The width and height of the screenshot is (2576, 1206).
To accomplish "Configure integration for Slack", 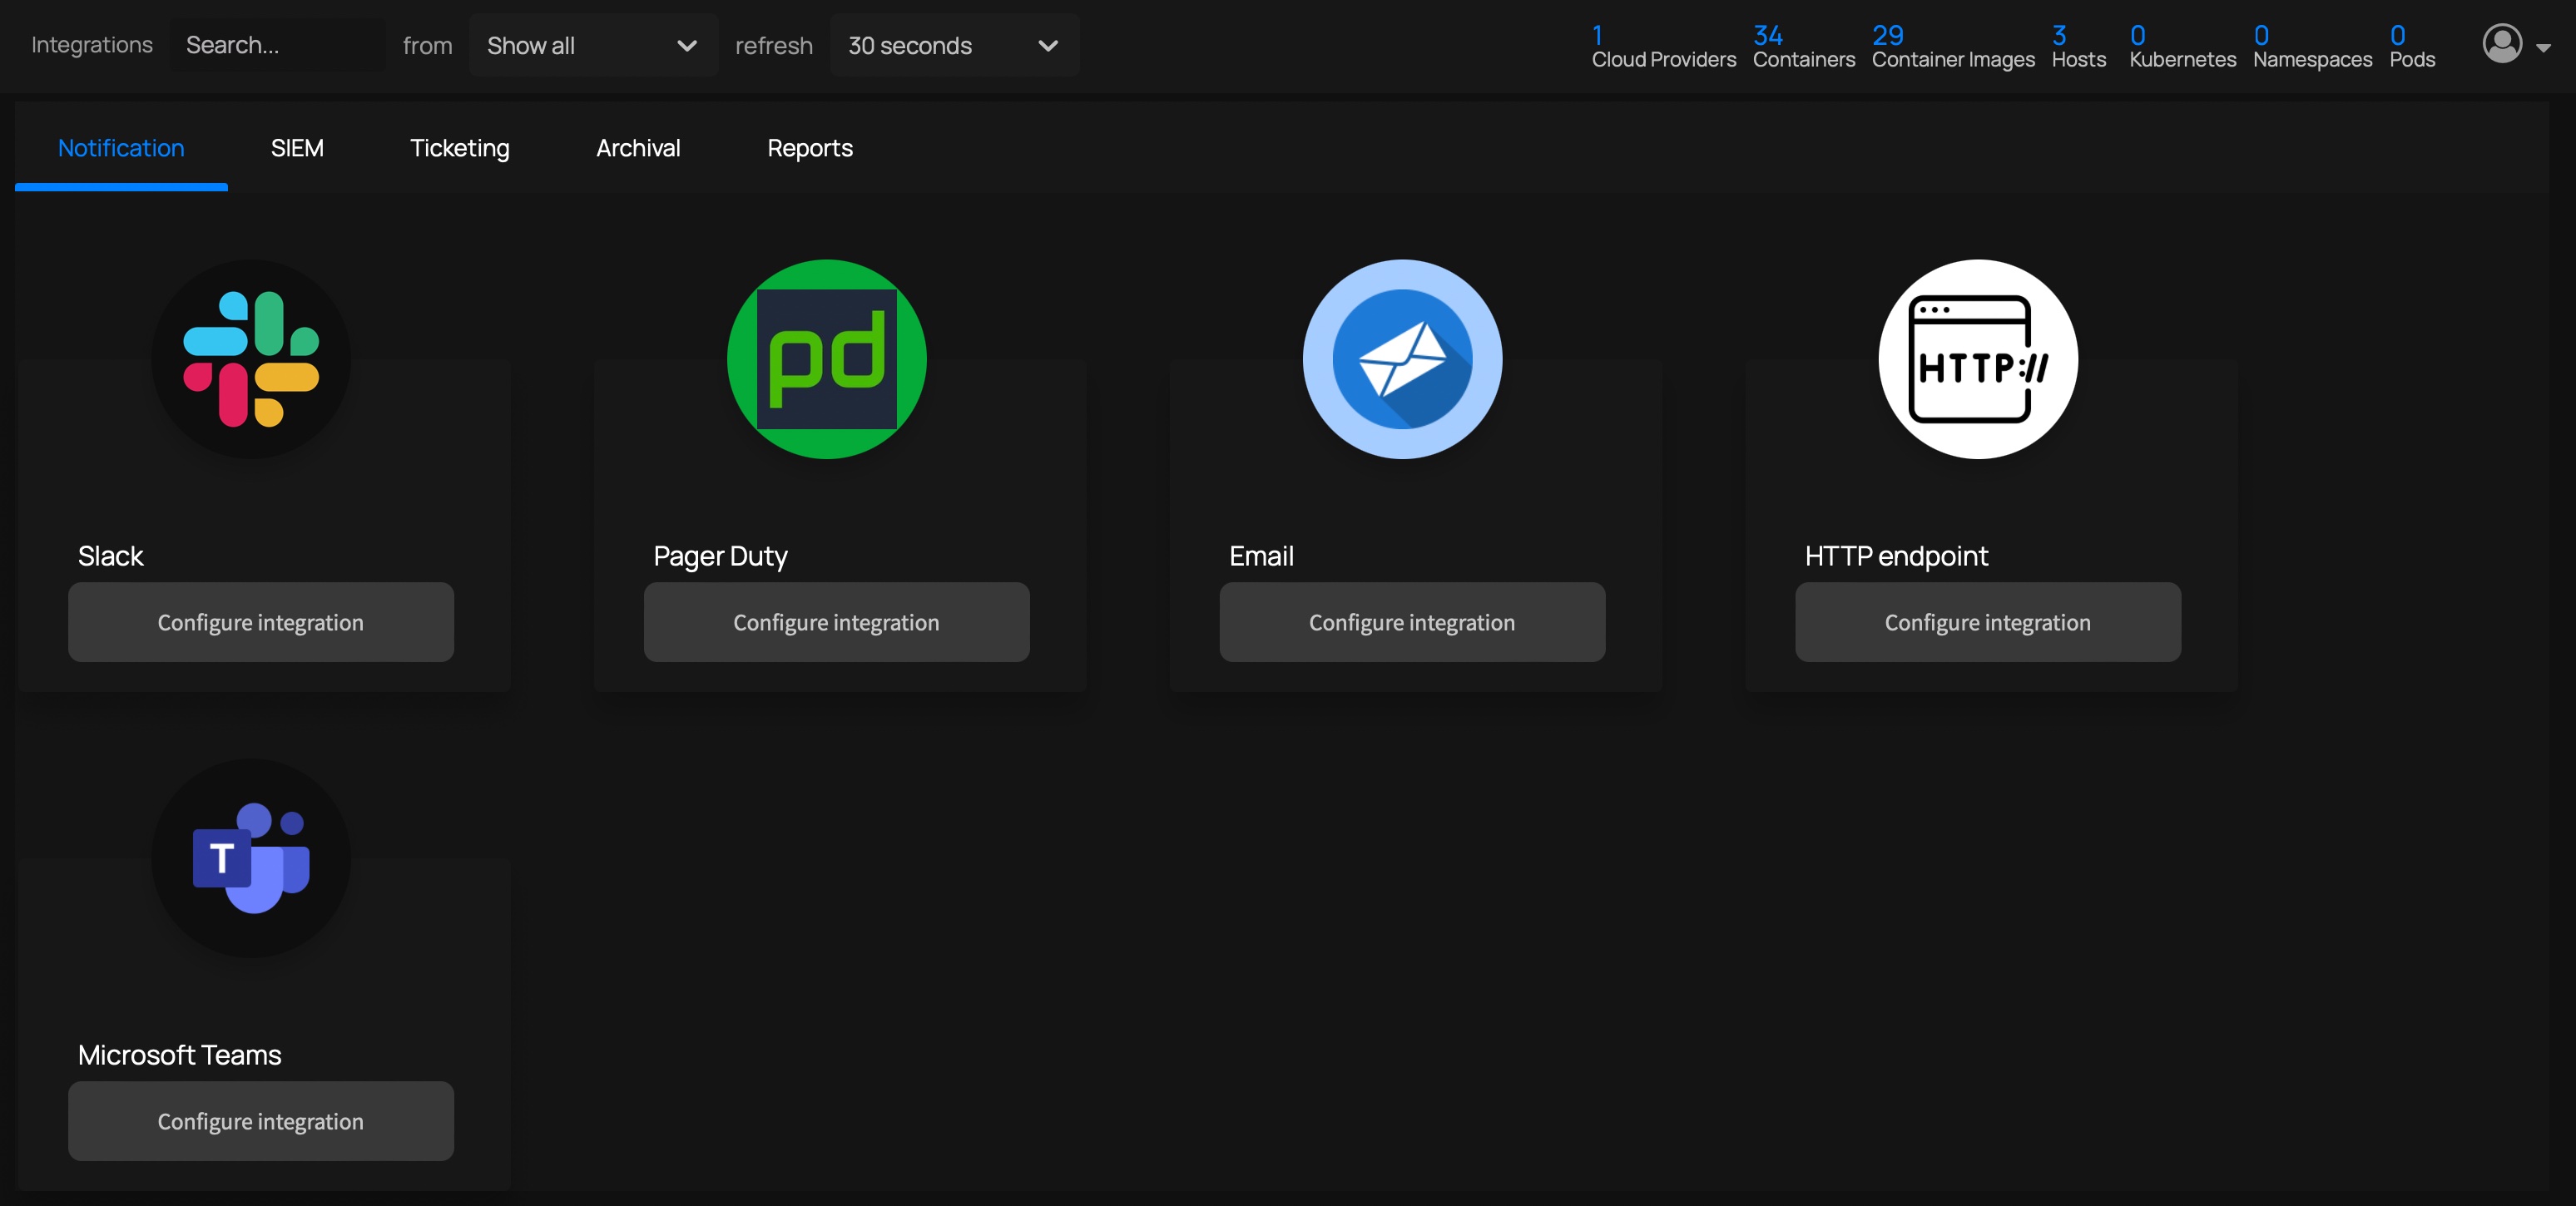I will tap(261, 622).
